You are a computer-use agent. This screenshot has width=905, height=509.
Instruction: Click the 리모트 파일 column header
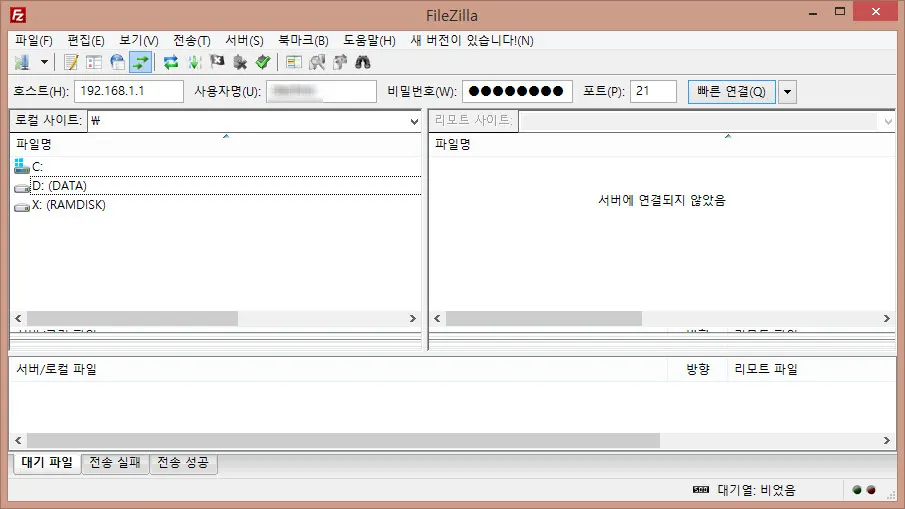tap(811, 369)
